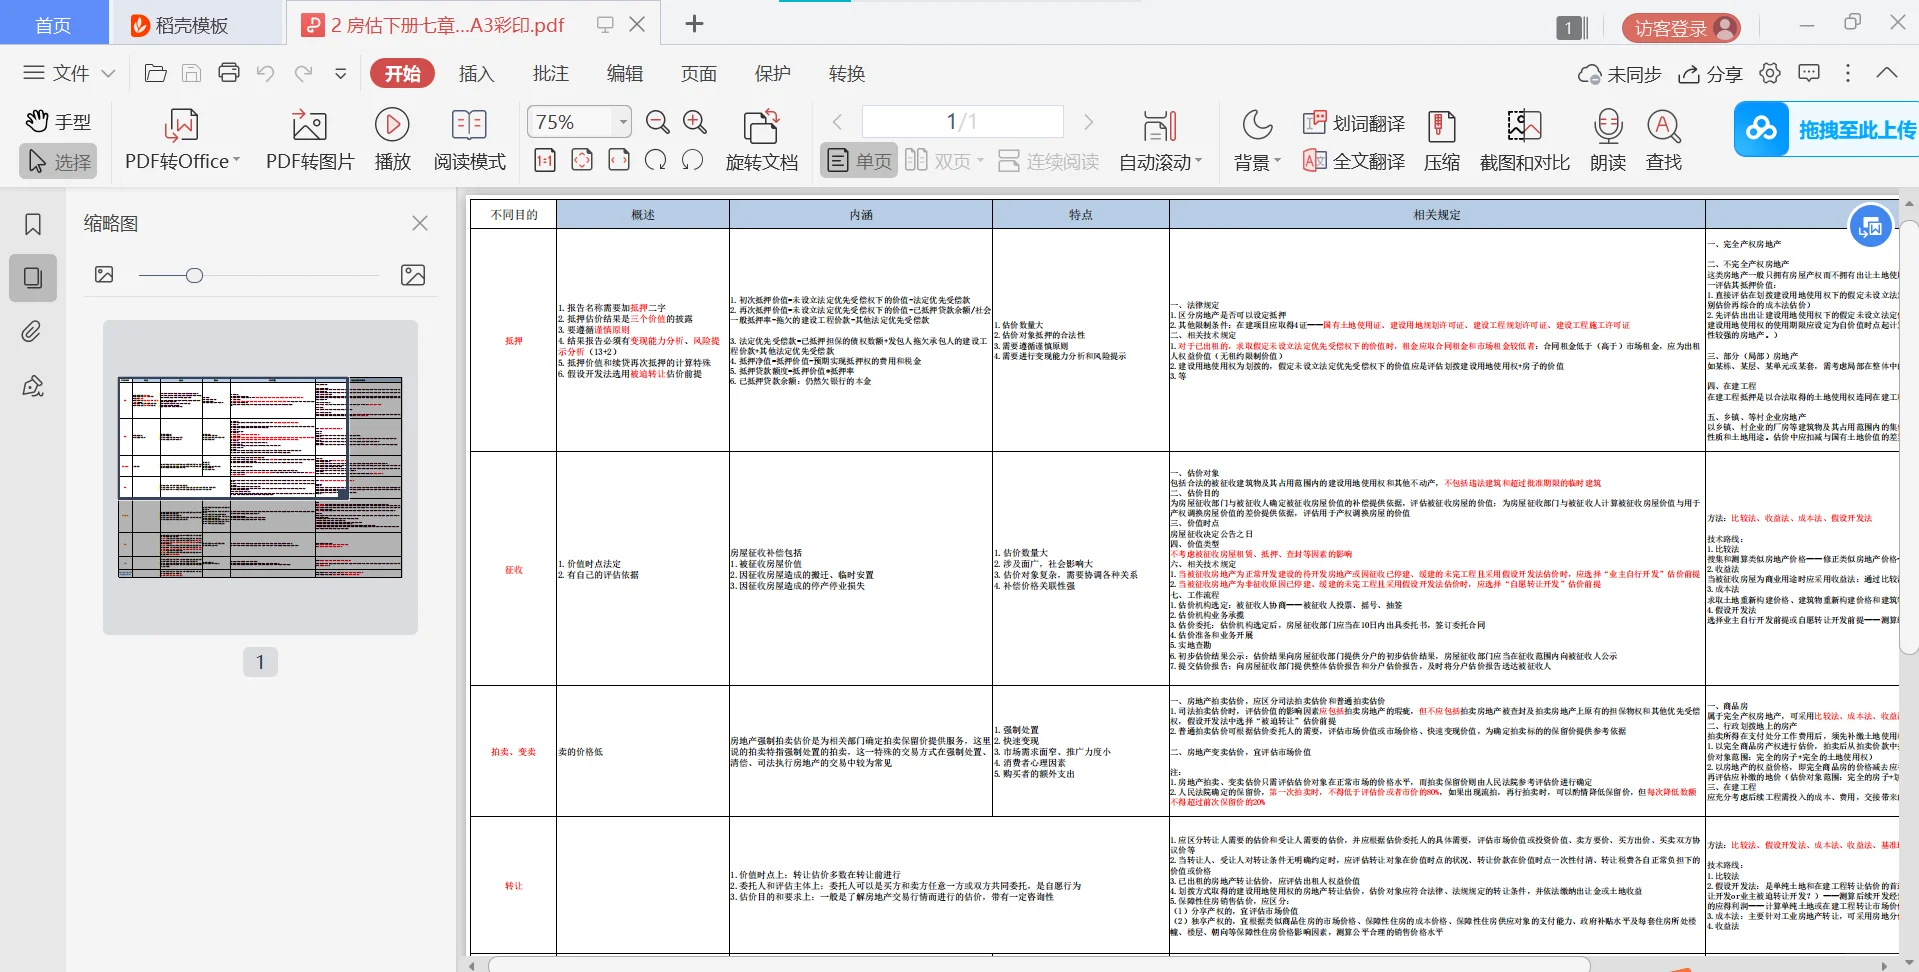Open the attachments panel paperclip icon
Image resolution: width=1919 pixels, height=972 pixels.
click(x=33, y=332)
